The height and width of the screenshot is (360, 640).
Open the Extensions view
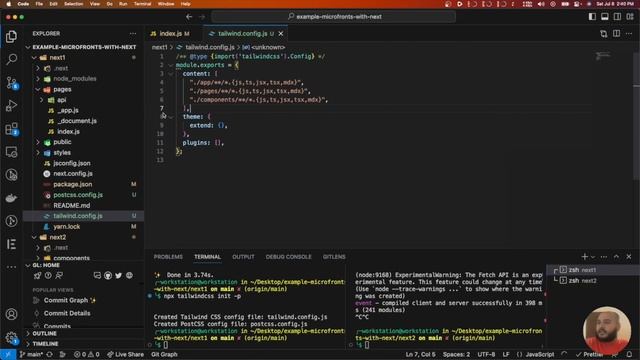click(11, 129)
